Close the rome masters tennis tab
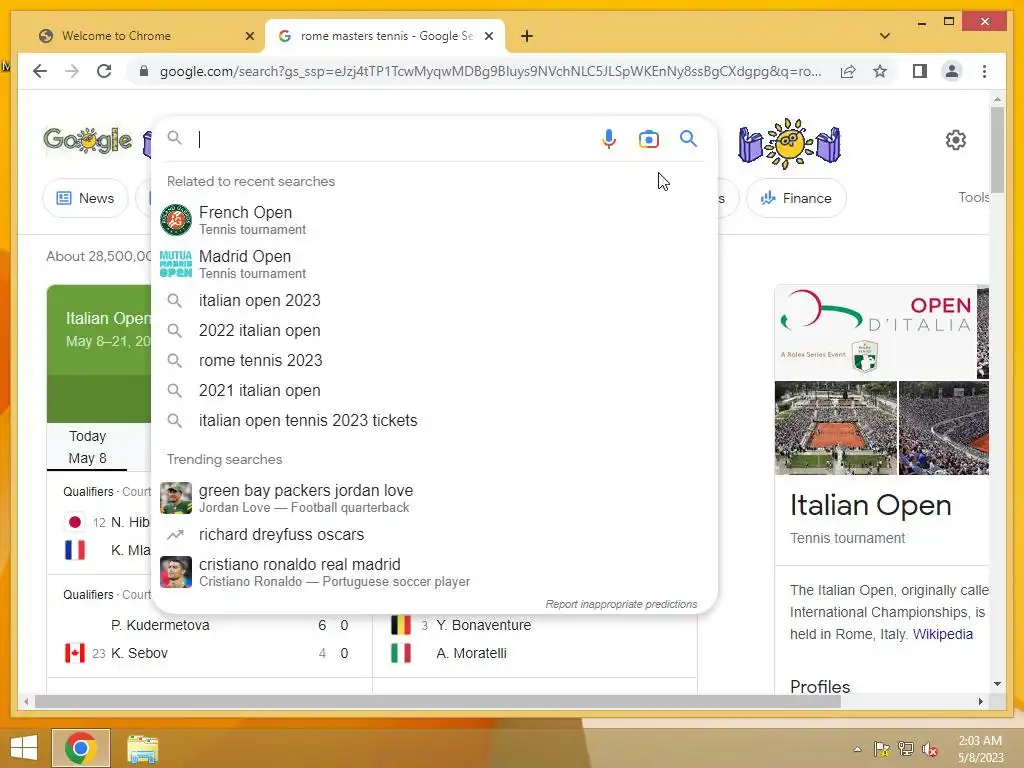1024x768 pixels. click(x=488, y=36)
